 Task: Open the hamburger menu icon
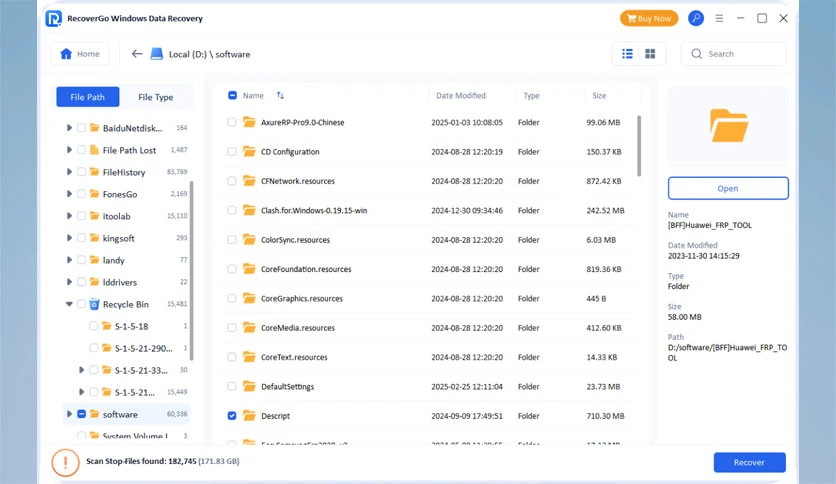(719, 18)
